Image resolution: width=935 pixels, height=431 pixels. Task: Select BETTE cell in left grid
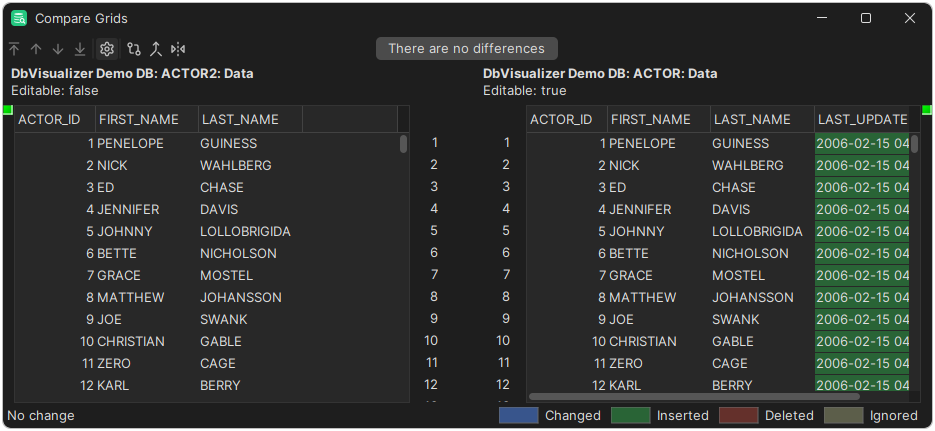pos(147,254)
